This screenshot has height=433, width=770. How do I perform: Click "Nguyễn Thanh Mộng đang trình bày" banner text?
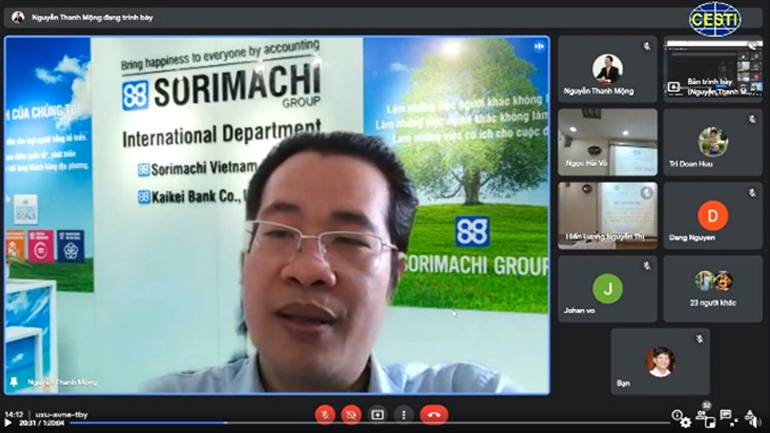(x=92, y=18)
